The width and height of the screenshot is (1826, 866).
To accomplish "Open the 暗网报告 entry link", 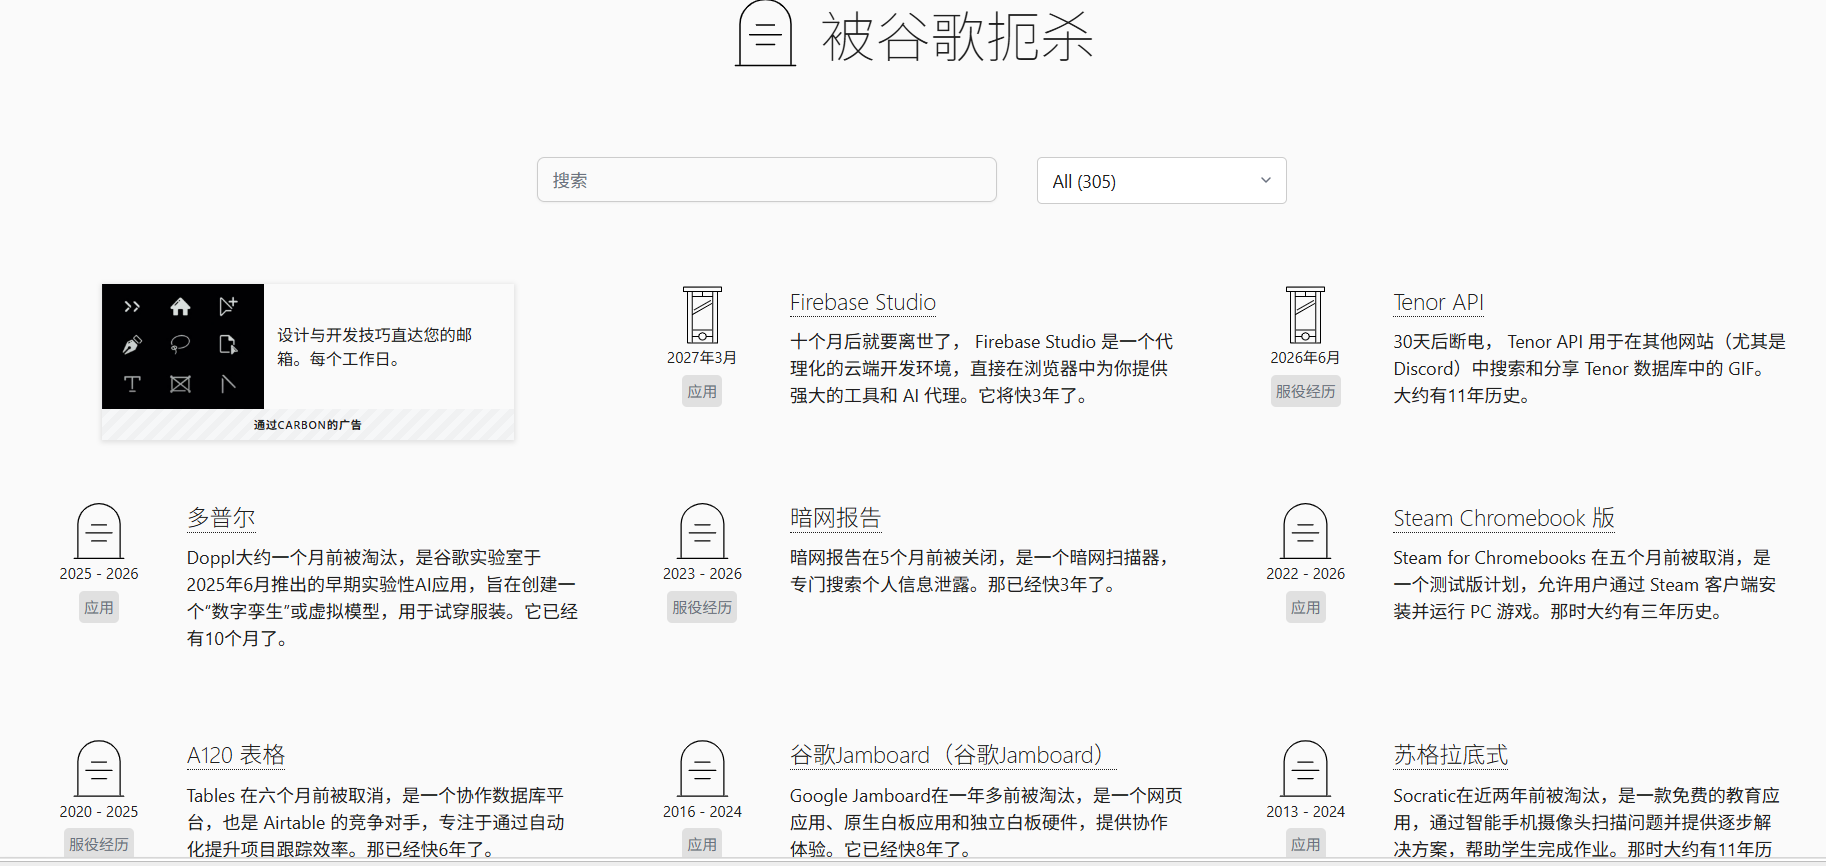I will pyautogui.click(x=836, y=518).
